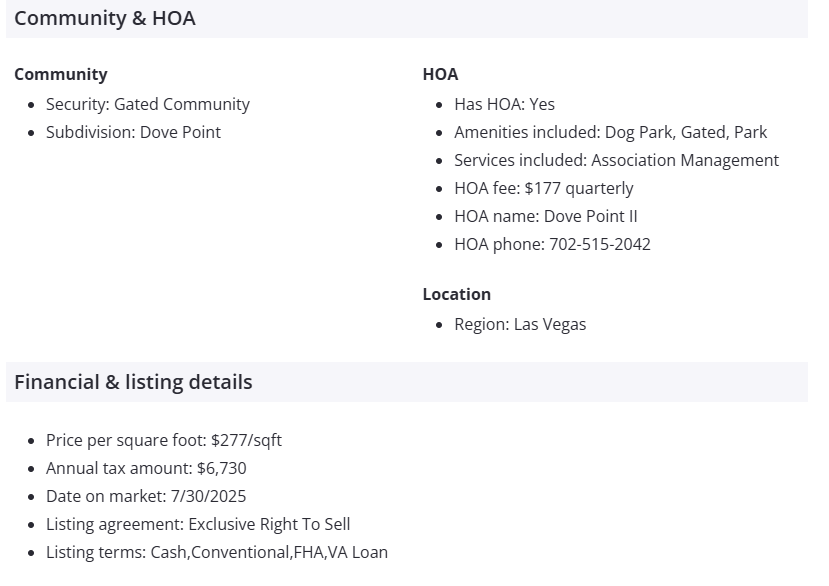Click the Location subheading
The image size is (829, 586).
(456, 294)
